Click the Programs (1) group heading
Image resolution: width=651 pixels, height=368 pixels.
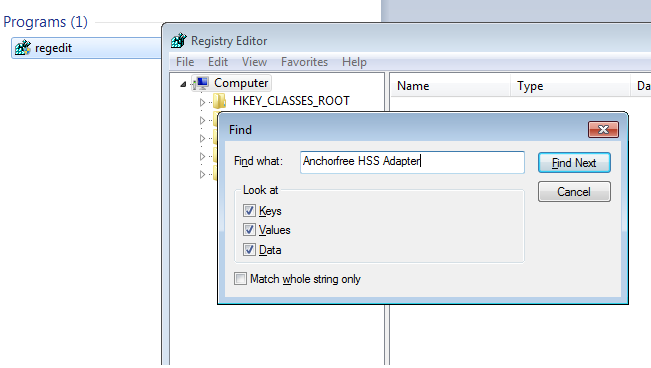click(x=45, y=22)
